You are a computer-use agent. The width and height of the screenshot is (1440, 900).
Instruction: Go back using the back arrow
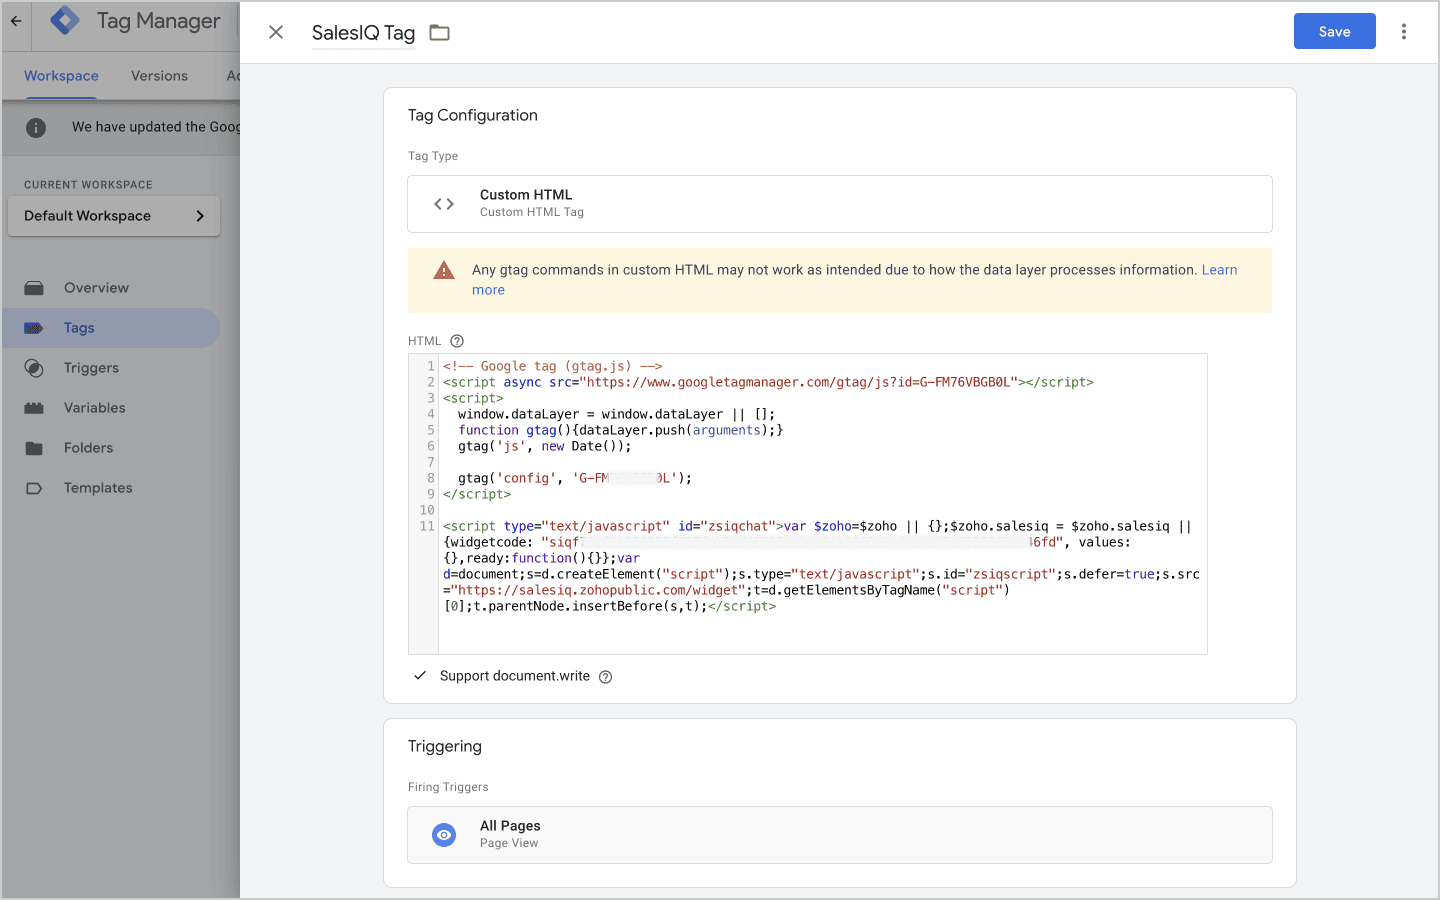click(x=16, y=20)
